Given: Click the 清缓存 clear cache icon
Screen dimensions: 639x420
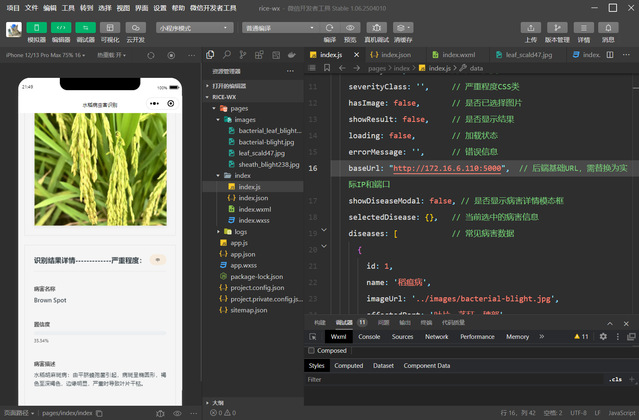Looking at the screenshot, I should pos(403,27).
